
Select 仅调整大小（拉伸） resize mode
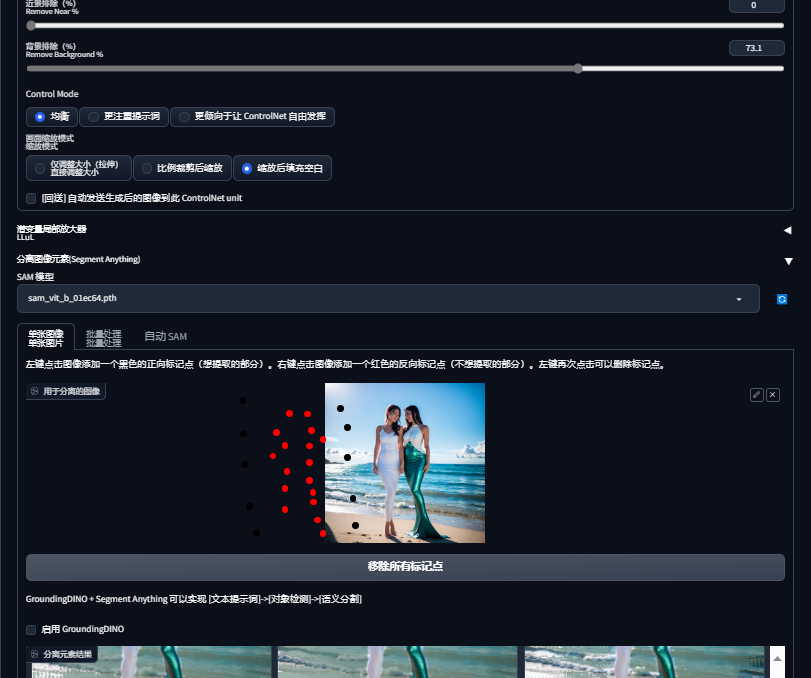(x=40, y=167)
